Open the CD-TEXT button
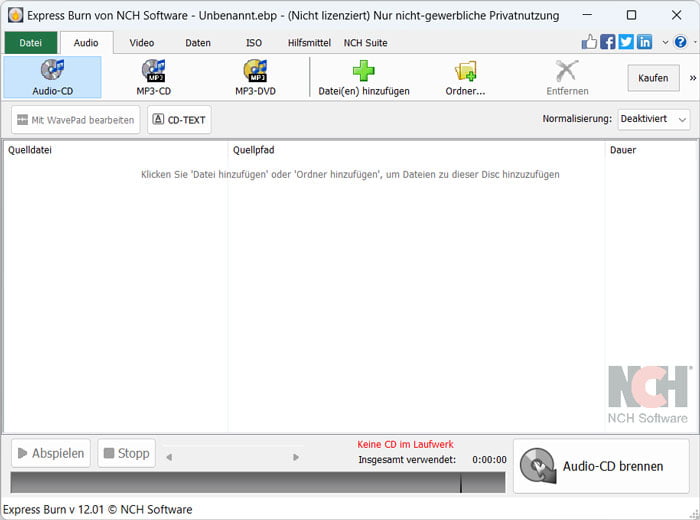 coord(179,120)
